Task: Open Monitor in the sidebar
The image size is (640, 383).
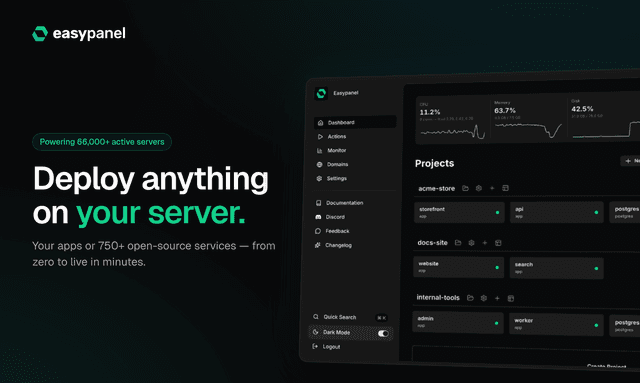Action: click(336, 150)
